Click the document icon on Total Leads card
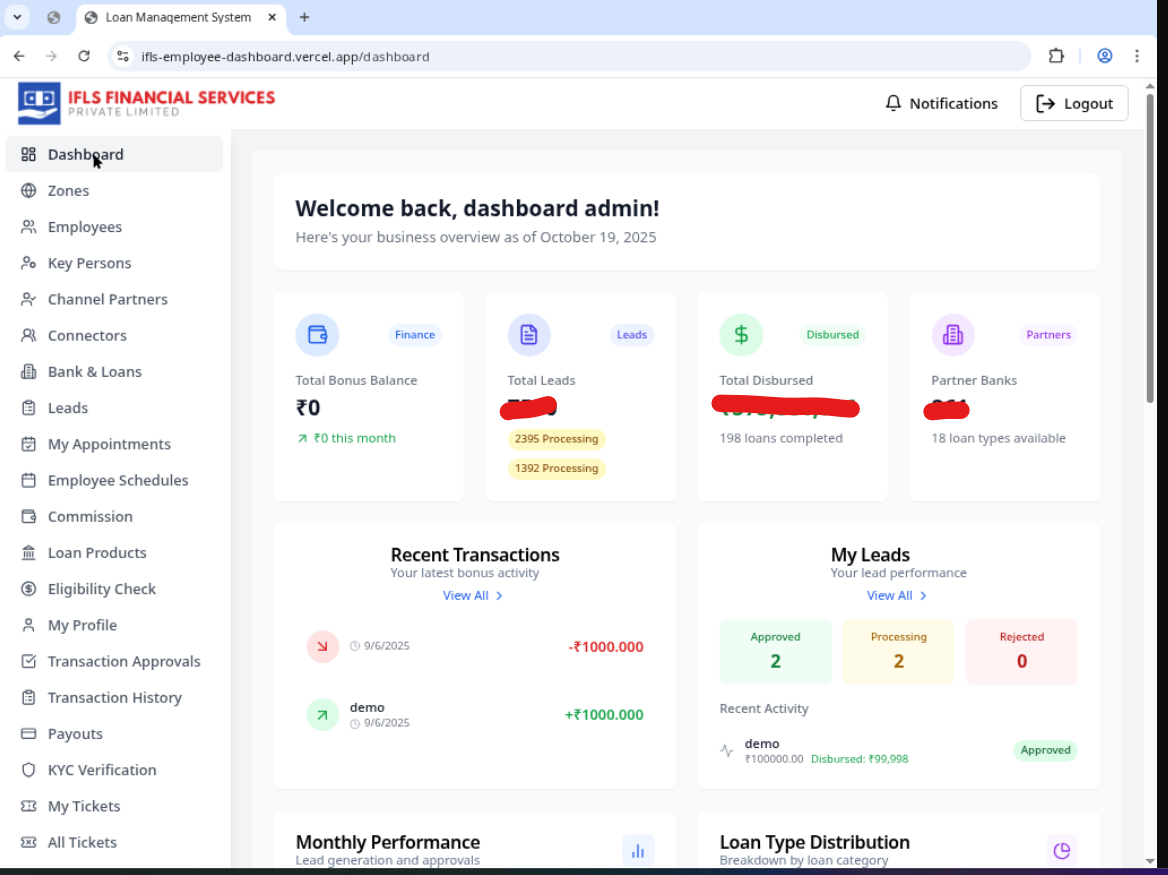This screenshot has width=1168, height=875. pos(529,335)
